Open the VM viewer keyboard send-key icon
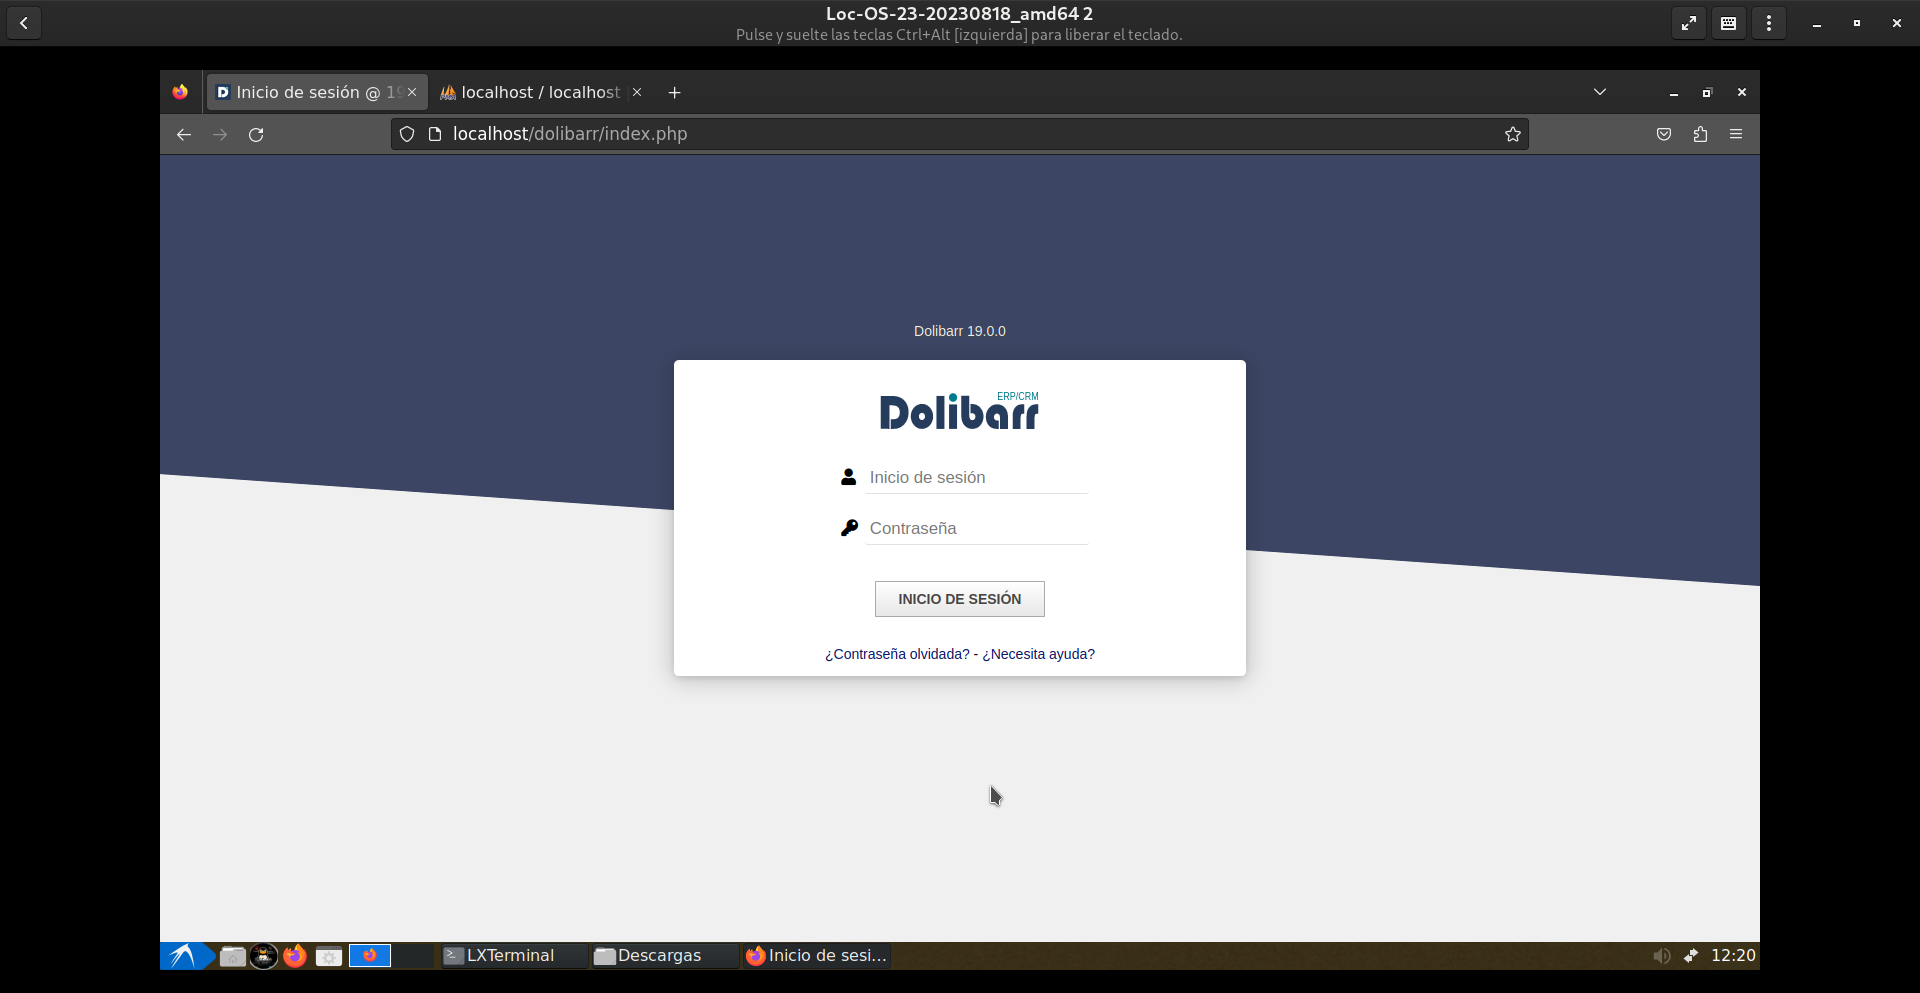 coord(1728,23)
